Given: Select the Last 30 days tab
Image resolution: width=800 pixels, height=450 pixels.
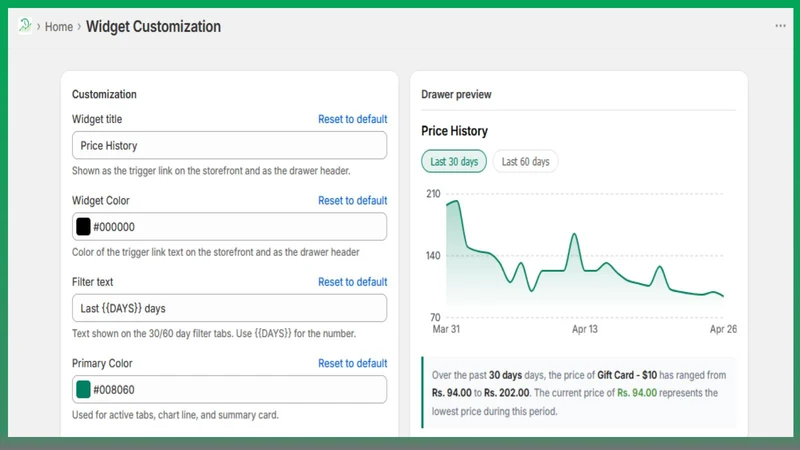Looking at the screenshot, I should coord(454,162).
